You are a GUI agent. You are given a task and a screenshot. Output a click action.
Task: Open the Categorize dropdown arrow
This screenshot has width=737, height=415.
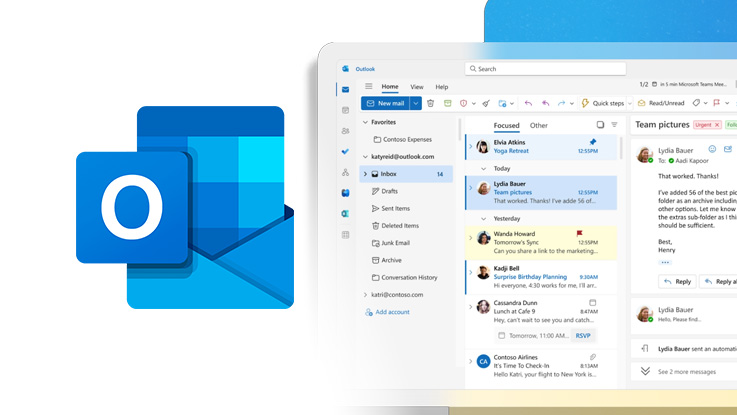706,103
